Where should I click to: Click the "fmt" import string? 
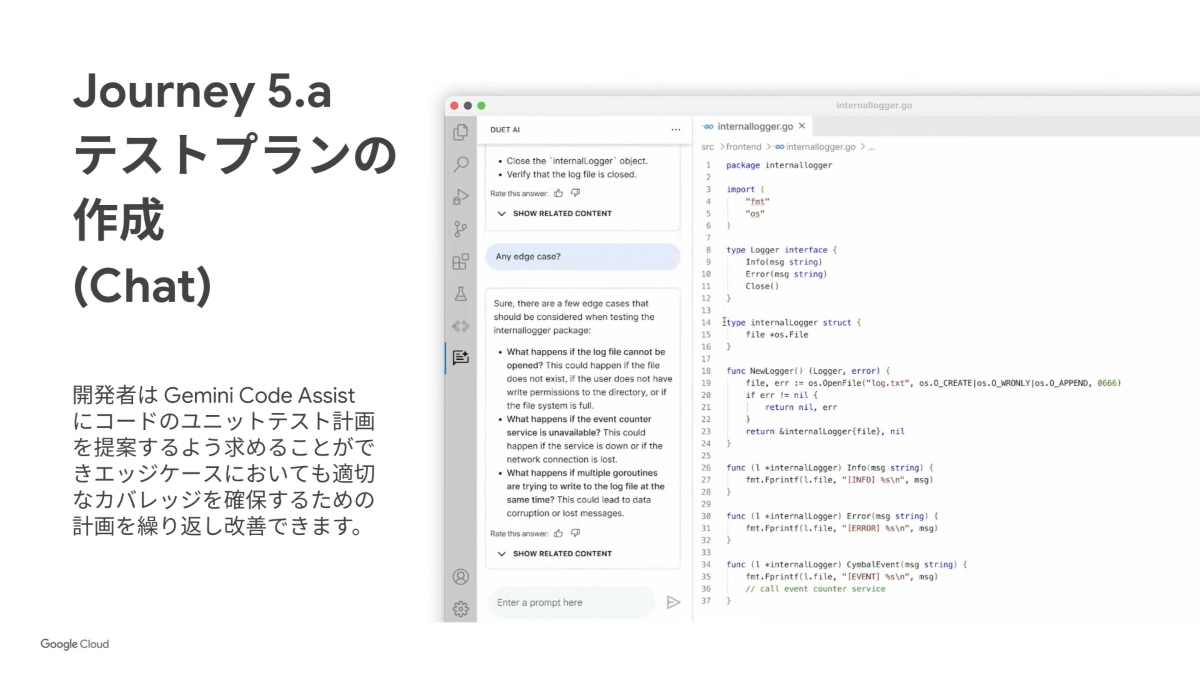[757, 201]
